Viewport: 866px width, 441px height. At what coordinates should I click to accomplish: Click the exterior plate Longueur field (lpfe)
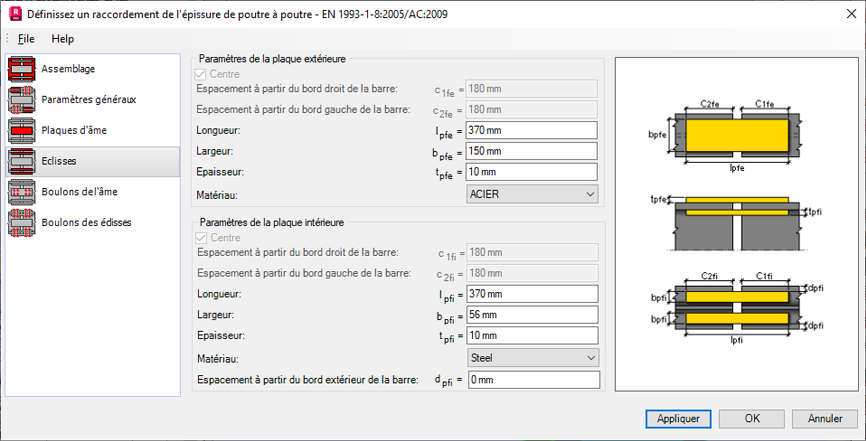pos(532,130)
